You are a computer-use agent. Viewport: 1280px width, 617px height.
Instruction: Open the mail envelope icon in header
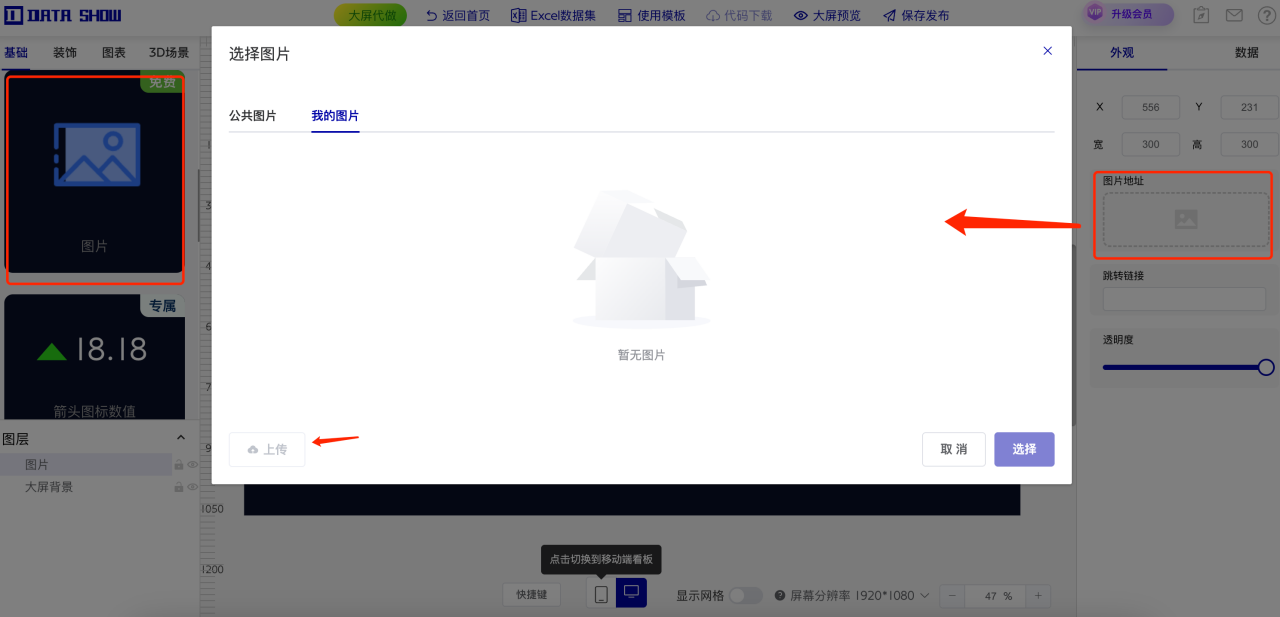(x=1234, y=15)
